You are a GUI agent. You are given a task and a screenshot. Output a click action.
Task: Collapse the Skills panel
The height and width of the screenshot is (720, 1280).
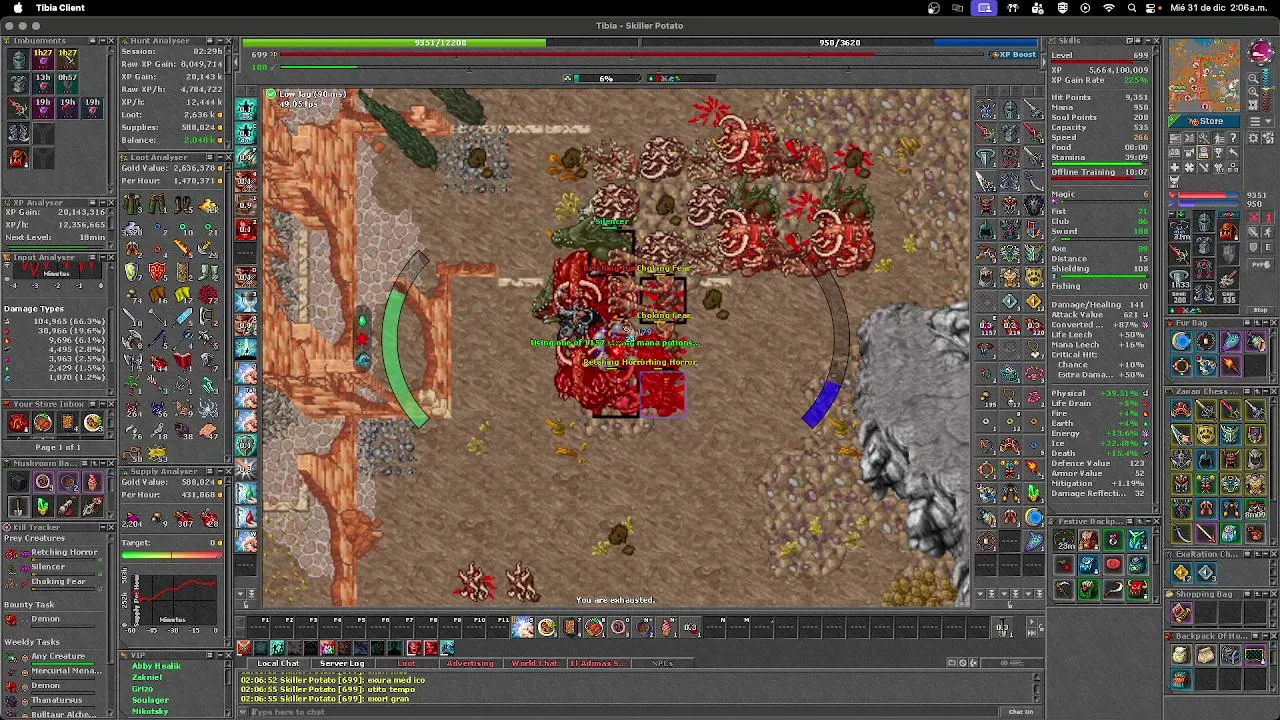click(x=1147, y=41)
